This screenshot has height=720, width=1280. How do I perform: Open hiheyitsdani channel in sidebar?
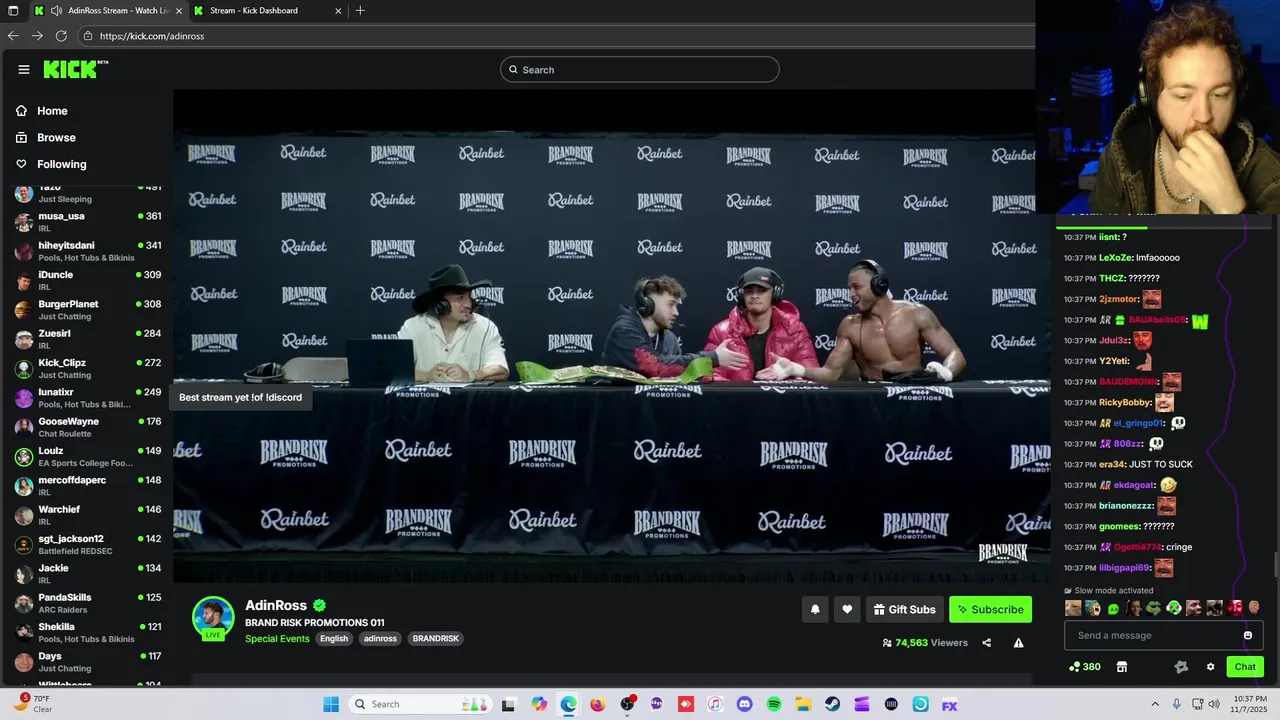click(88, 251)
